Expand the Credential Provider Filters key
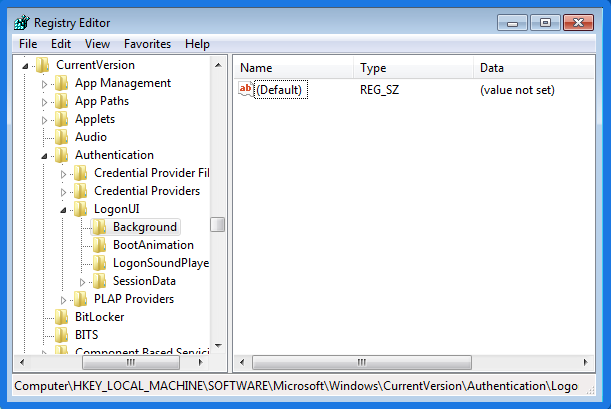Viewport: 611px width, 409px height. point(64,174)
